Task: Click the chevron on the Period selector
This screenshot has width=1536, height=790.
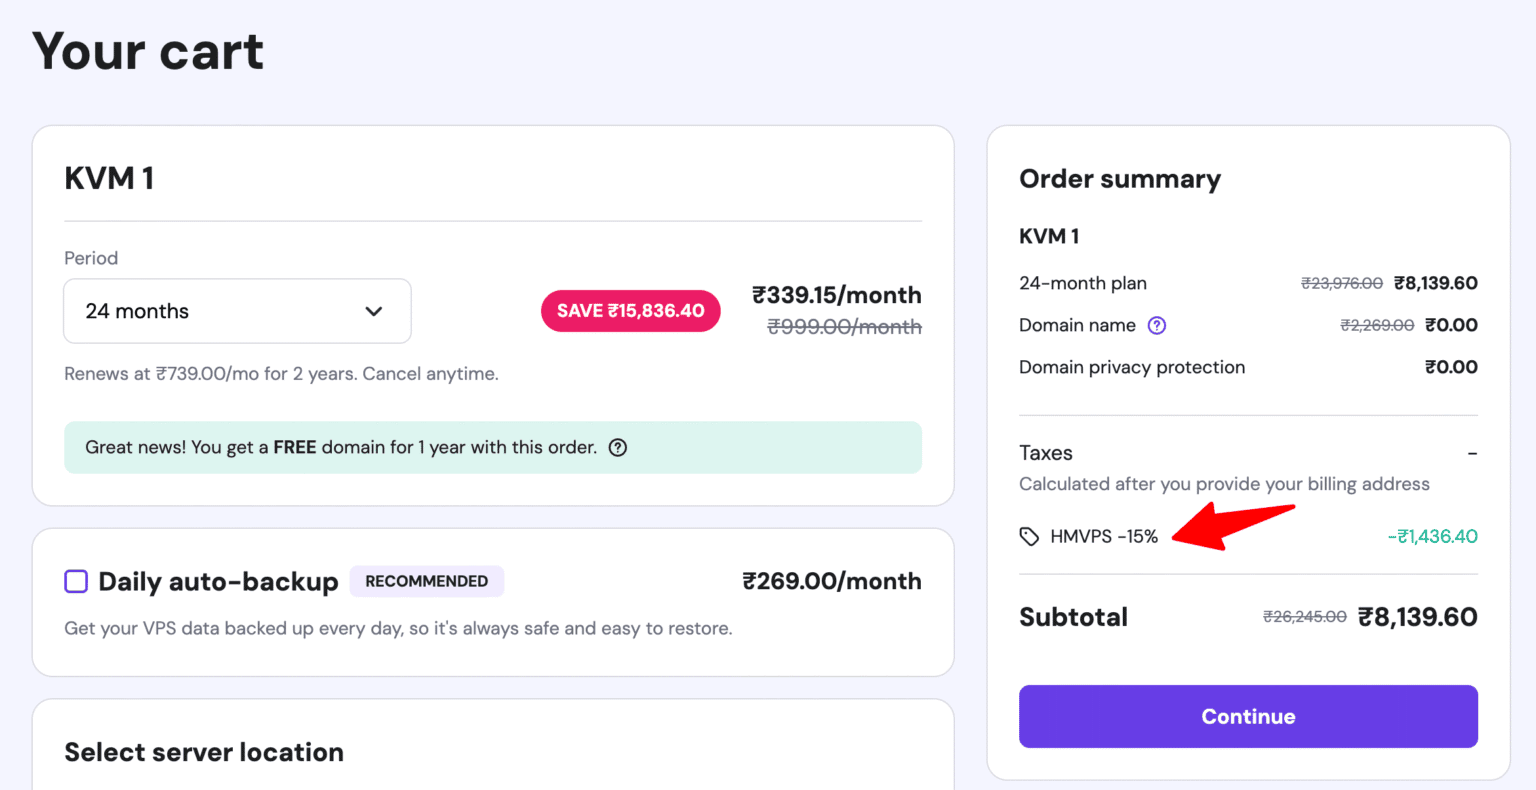Action: coord(374,311)
